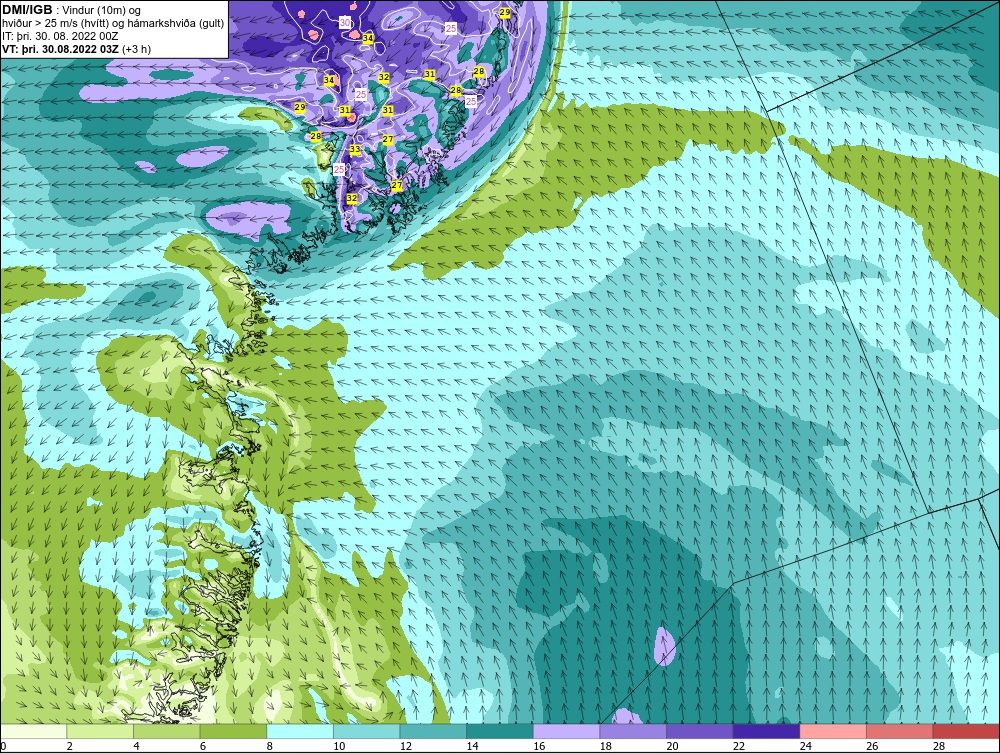Click the legend scale value 12

click(406, 746)
